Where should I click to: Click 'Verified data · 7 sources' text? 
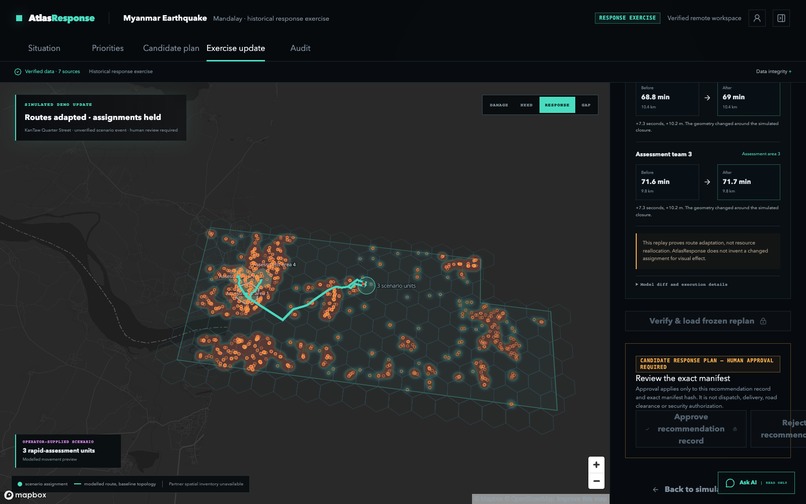[x=52, y=71]
